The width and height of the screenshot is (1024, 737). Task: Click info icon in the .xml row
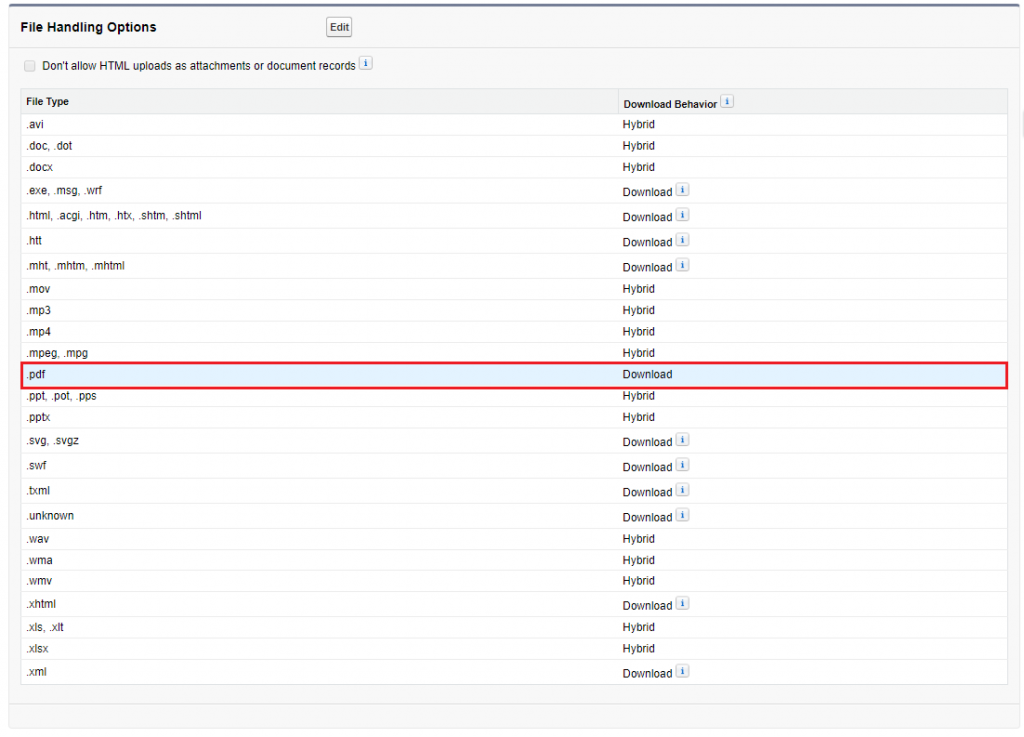(x=682, y=671)
